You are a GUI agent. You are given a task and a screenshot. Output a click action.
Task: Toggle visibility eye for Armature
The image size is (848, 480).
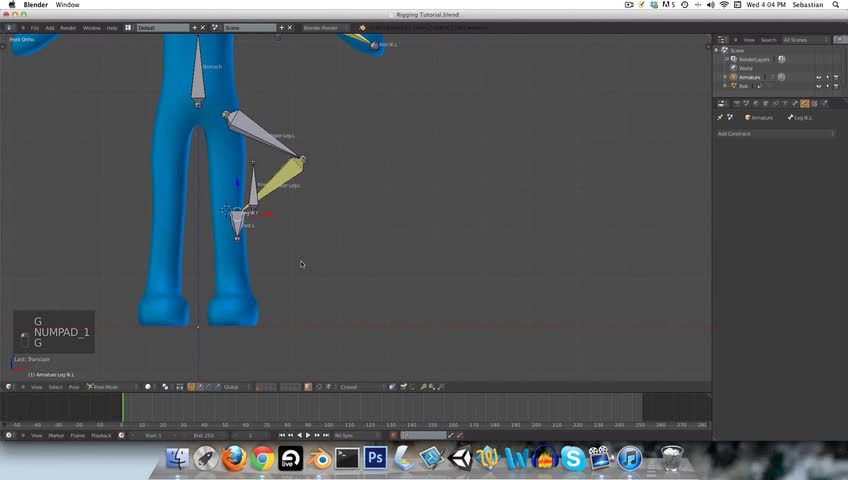tap(818, 77)
